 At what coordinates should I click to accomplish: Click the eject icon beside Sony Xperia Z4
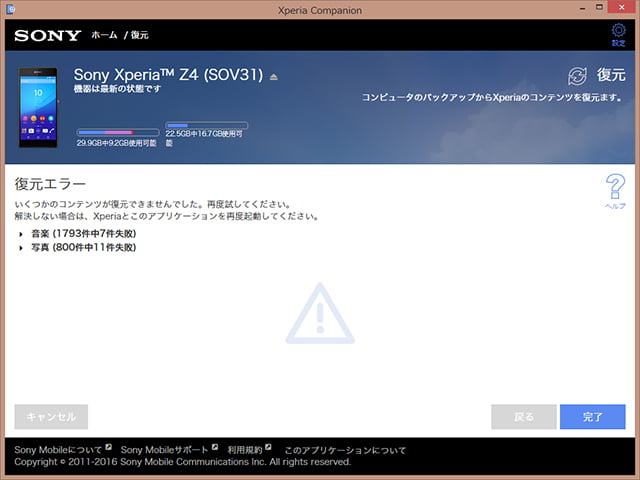tap(274, 77)
